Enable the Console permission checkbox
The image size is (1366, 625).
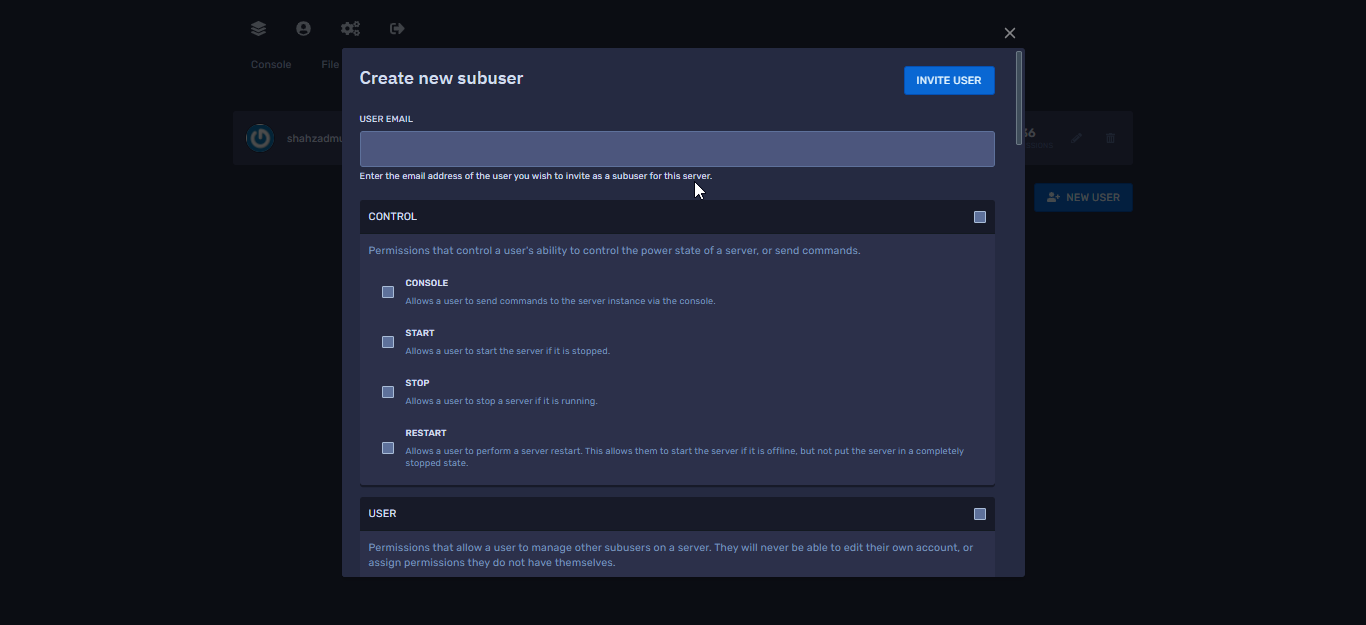pos(388,292)
